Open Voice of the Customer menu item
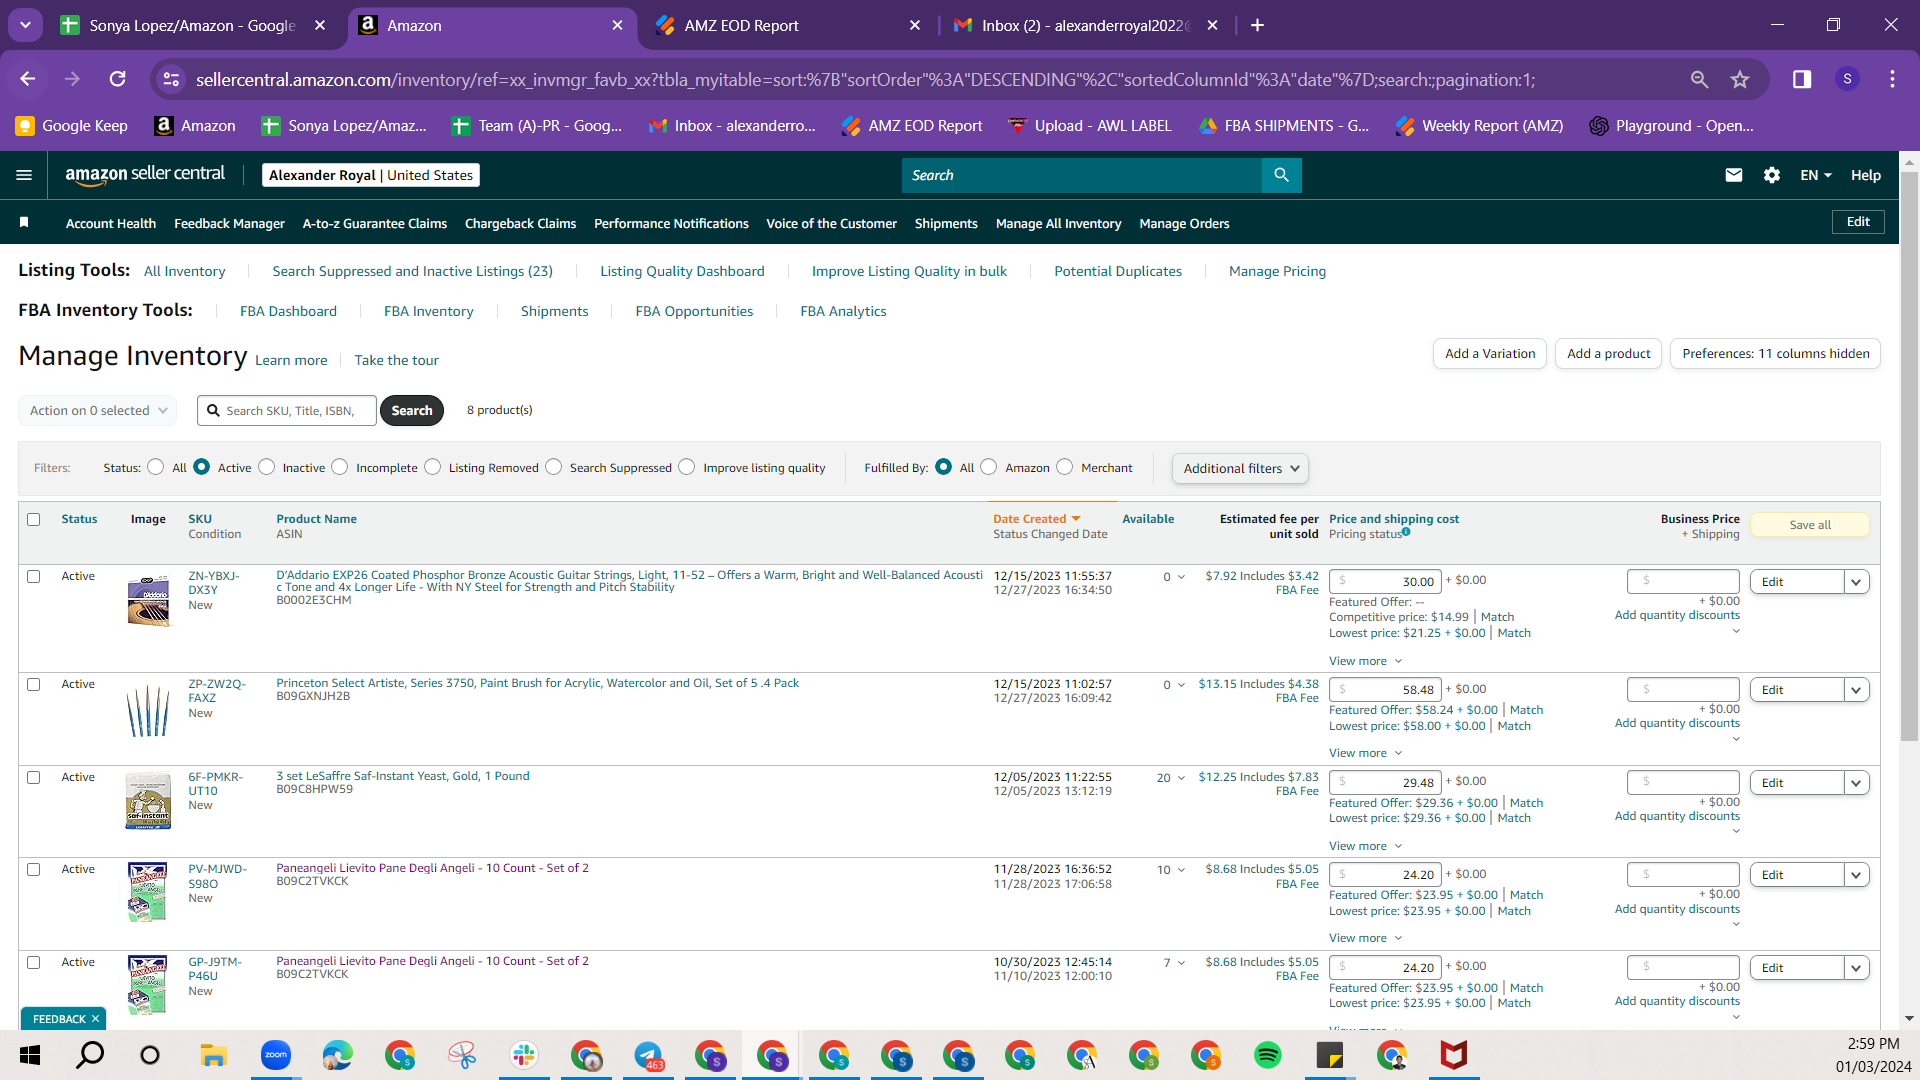 coord(831,223)
